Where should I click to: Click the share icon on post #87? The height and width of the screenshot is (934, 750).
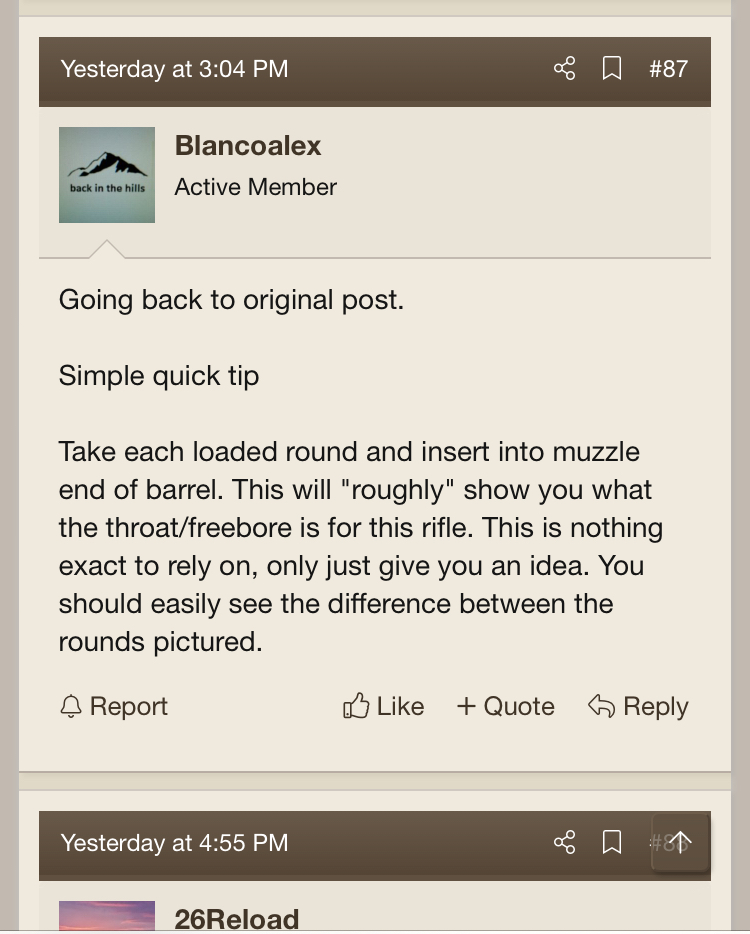click(x=564, y=69)
